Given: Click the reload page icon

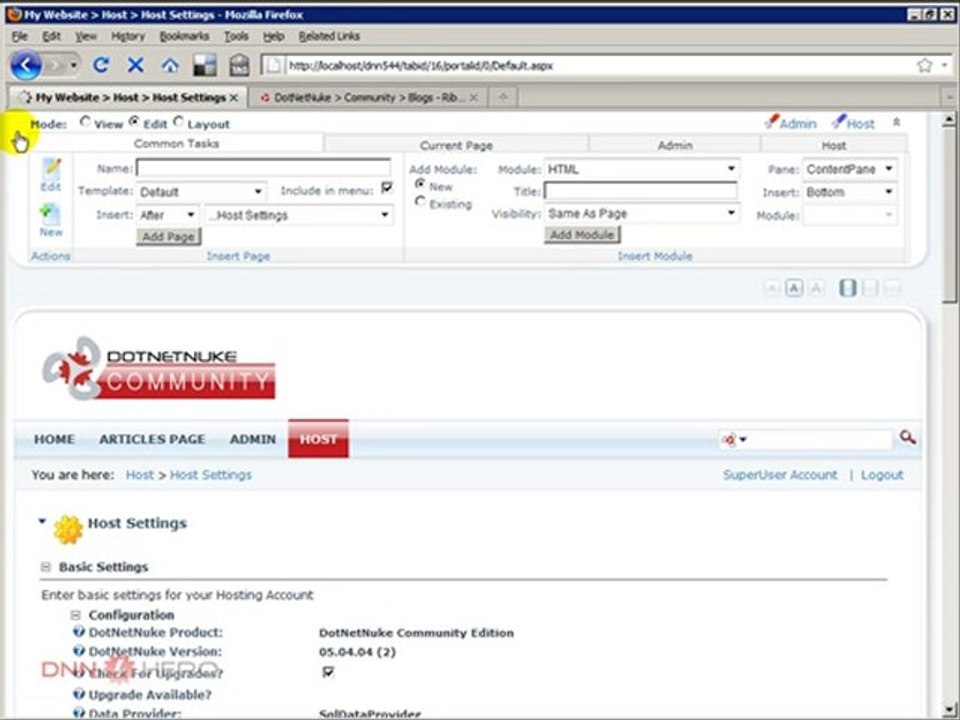Looking at the screenshot, I should coord(101,65).
